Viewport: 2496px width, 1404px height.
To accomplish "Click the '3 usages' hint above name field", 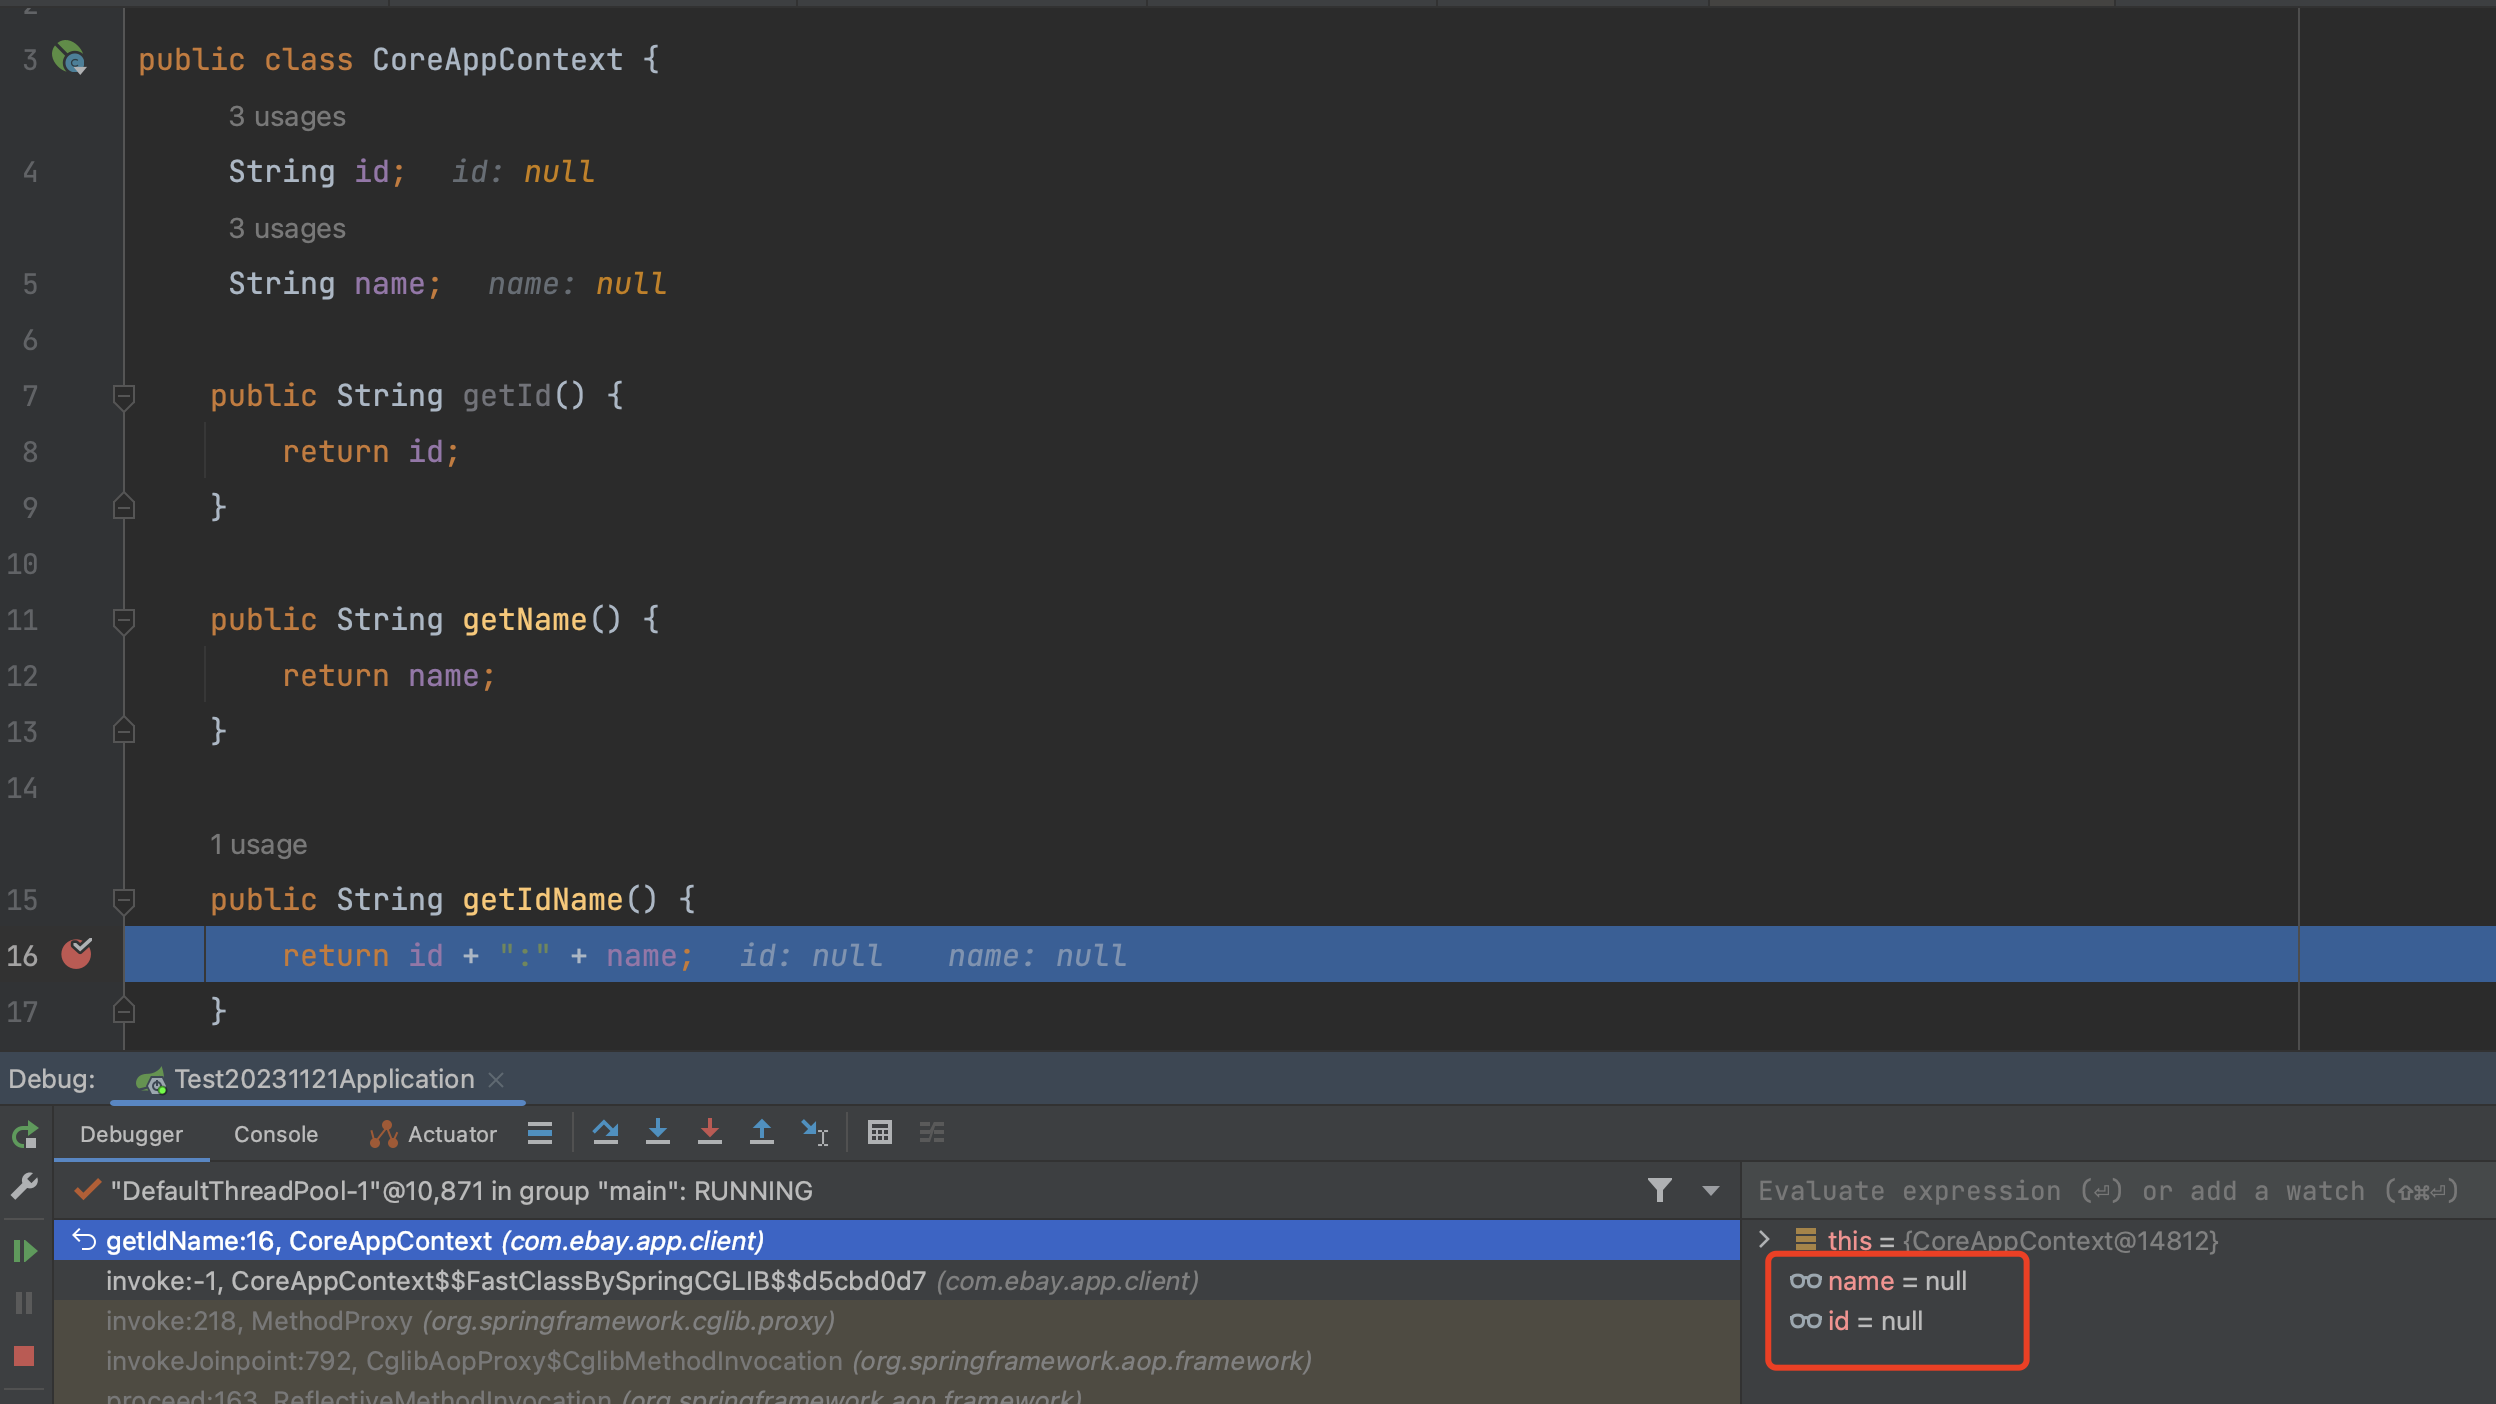I will [x=287, y=229].
